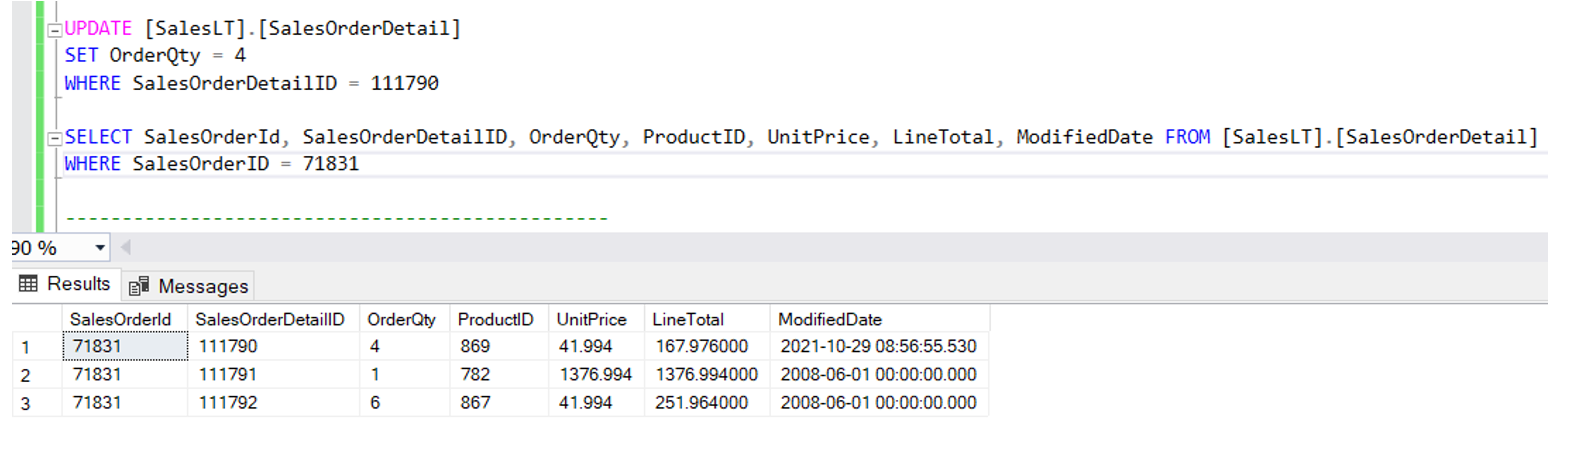Click the 1376.994000 LineTotal cell
Viewport: 1574px width, 457px height.
coord(706,375)
